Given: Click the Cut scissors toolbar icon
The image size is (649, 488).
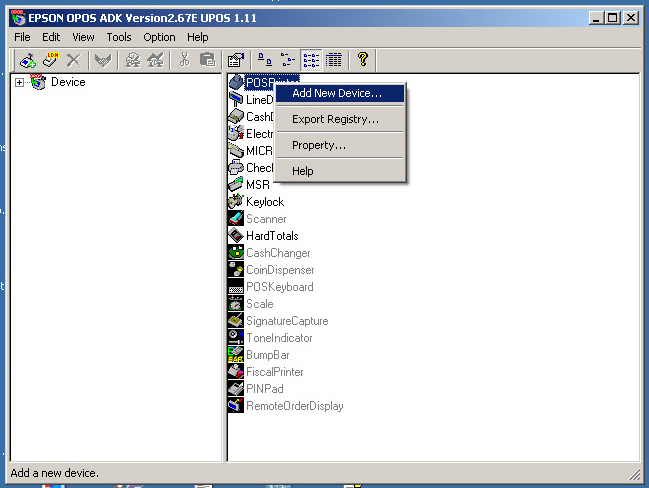Looking at the screenshot, I should click(x=184, y=60).
